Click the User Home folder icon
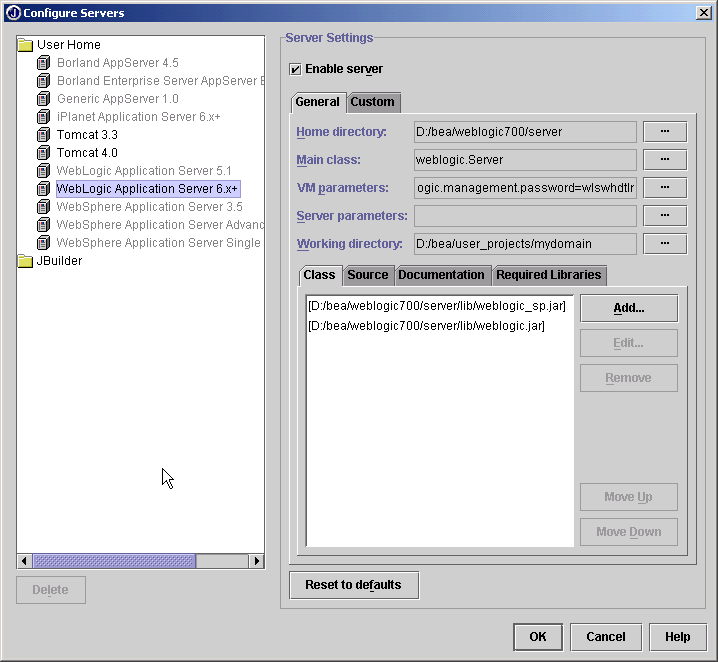Viewport: 718px width, 662px height. [26, 45]
